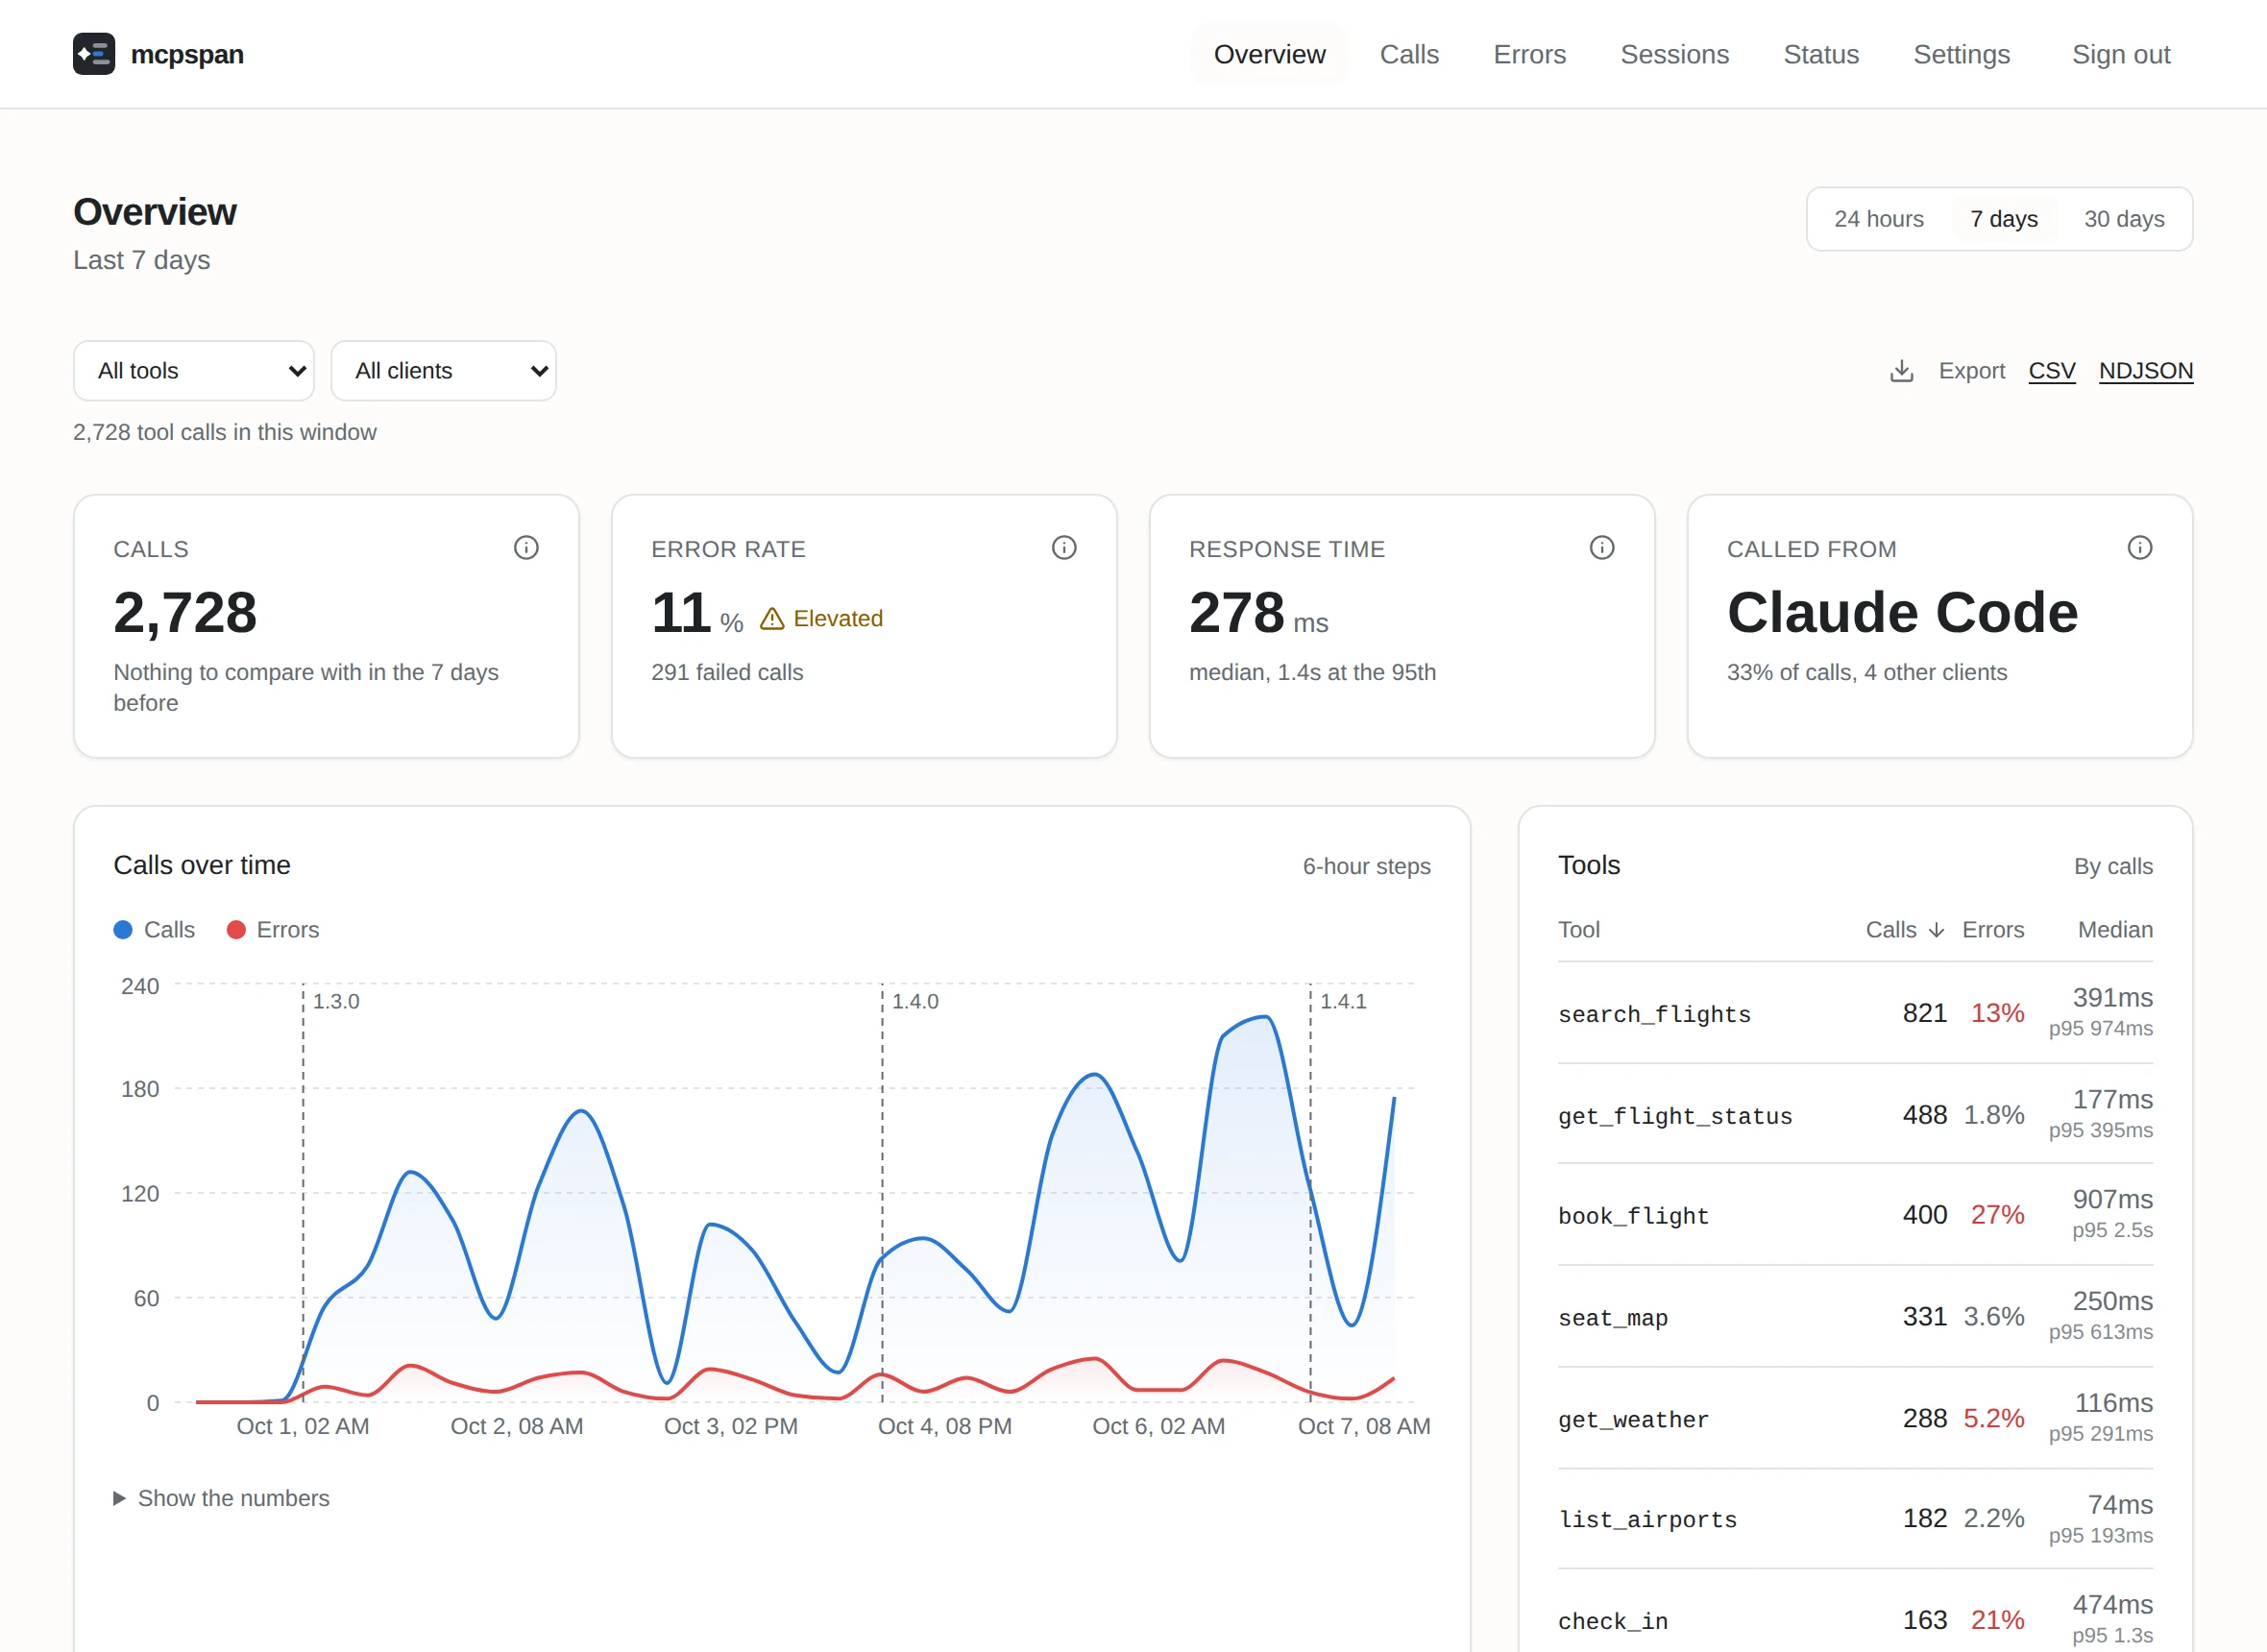Open the Errors nav tab
The width and height of the screenshot is (2267, 1652).
1530,54
